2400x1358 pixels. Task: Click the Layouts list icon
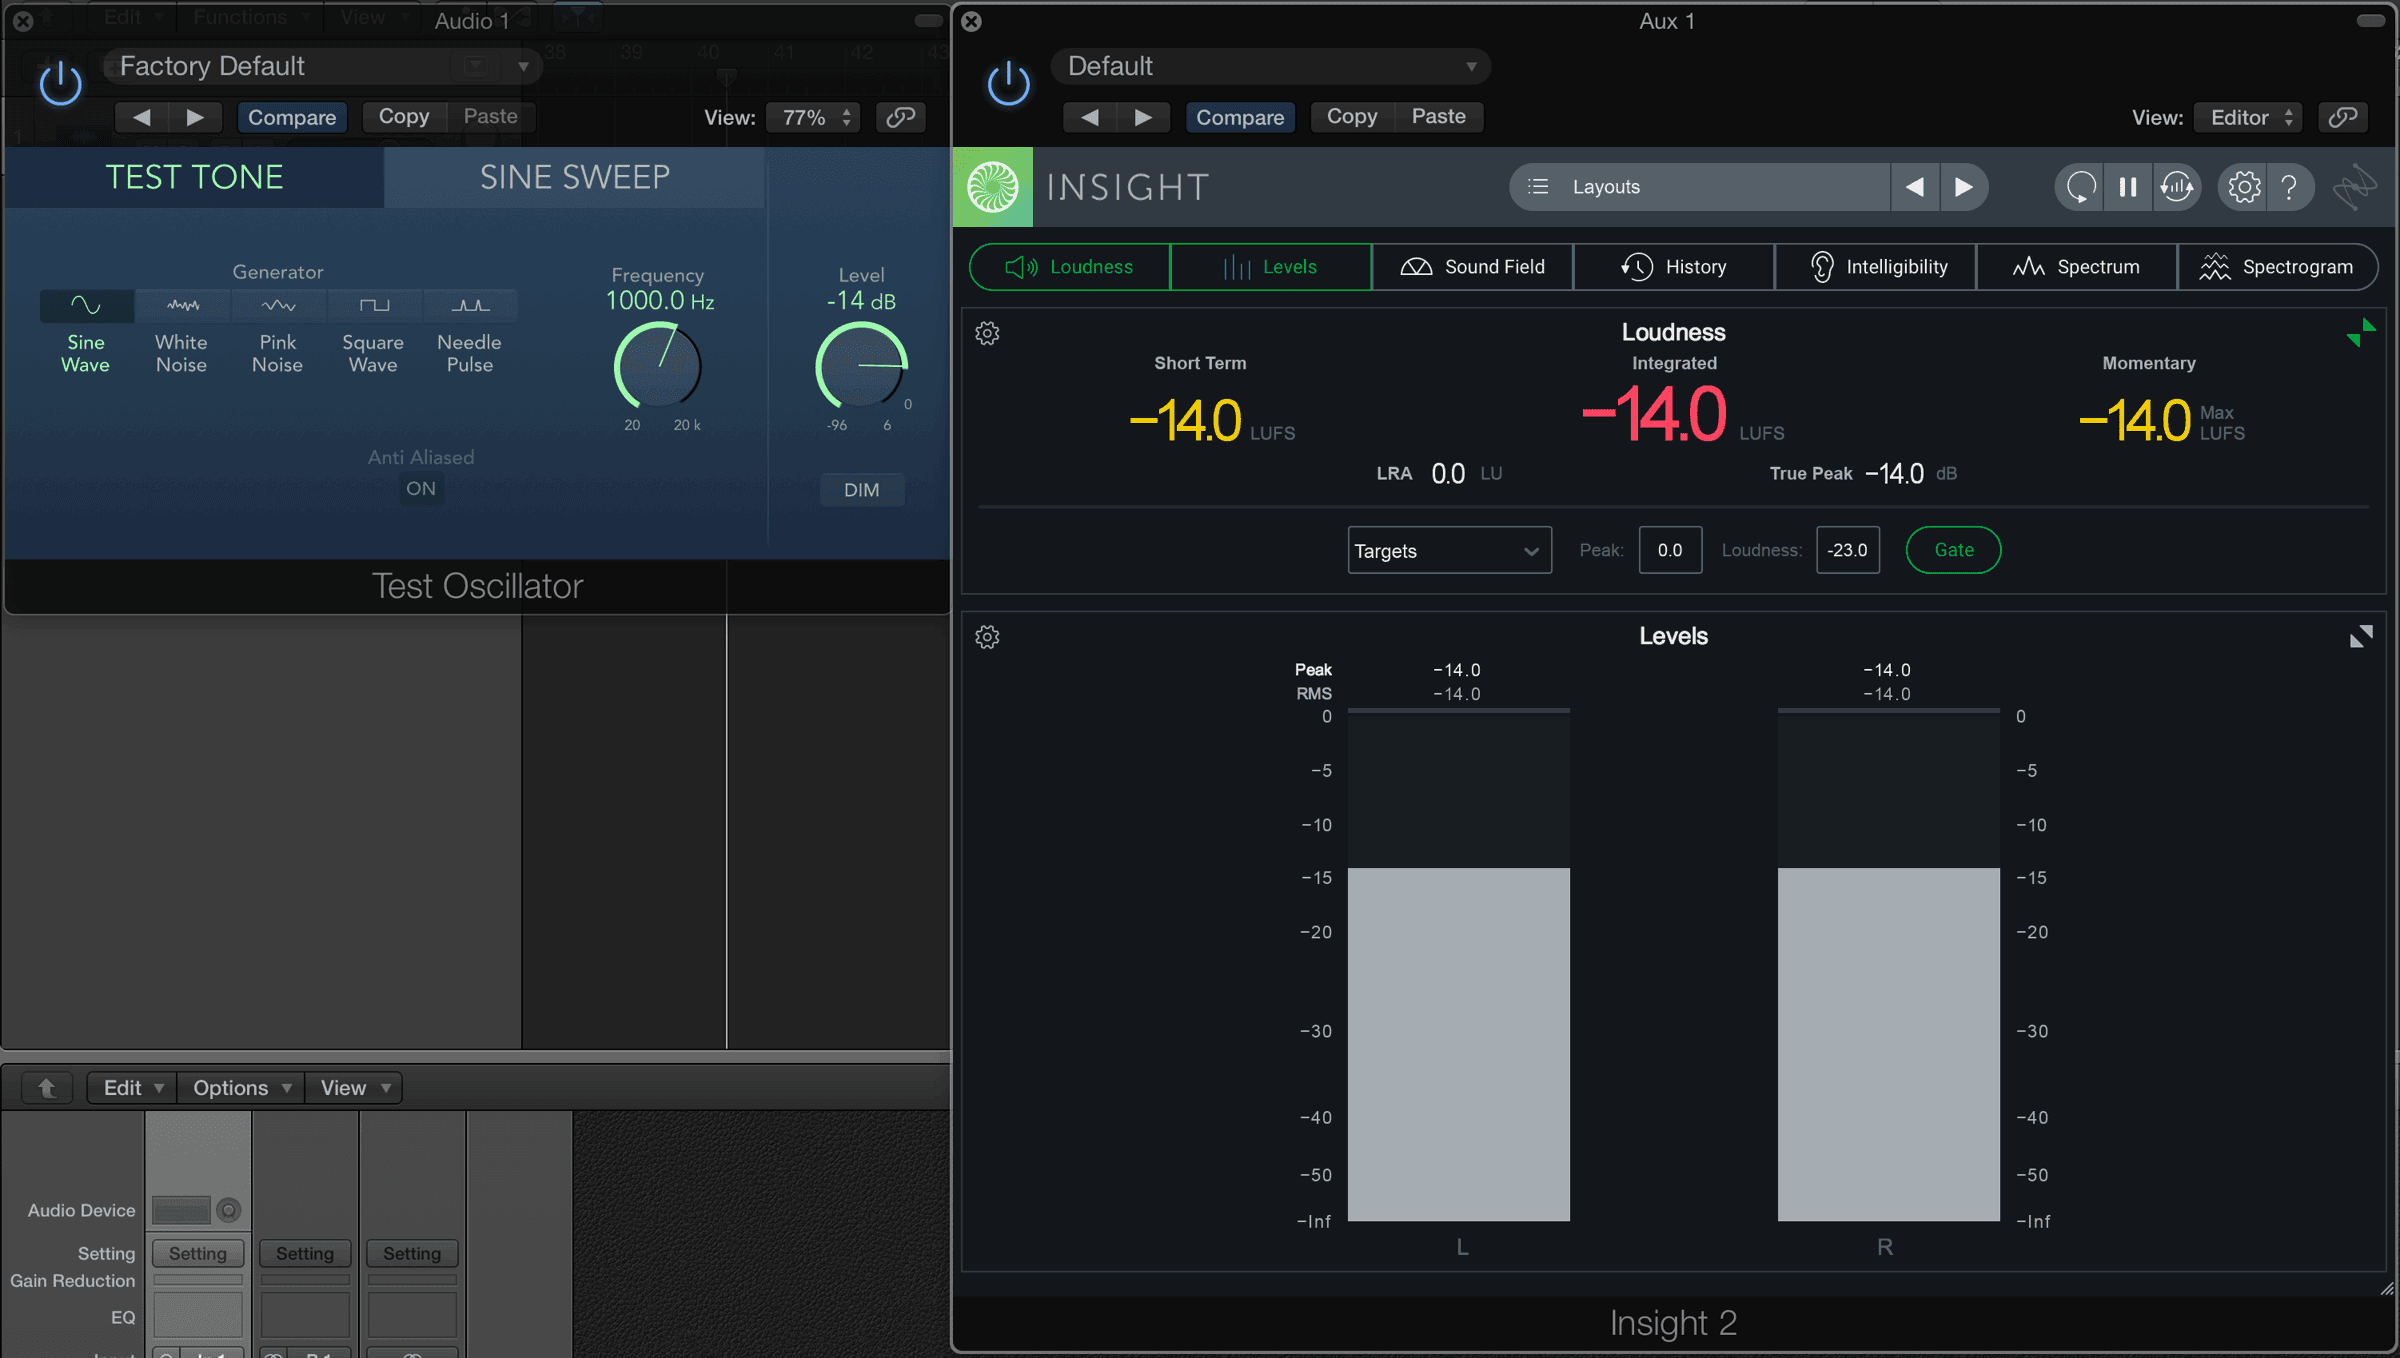(x=1539, y=187)
